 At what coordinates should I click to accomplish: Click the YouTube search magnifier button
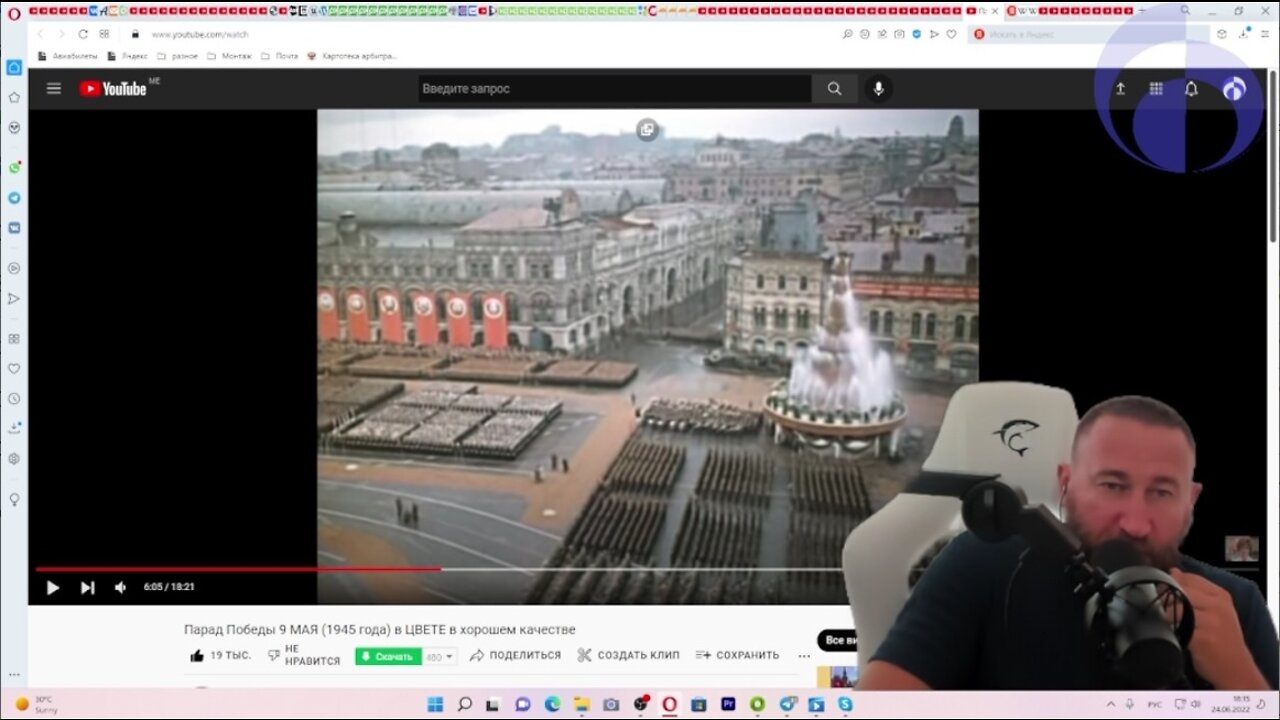(834, 88)
